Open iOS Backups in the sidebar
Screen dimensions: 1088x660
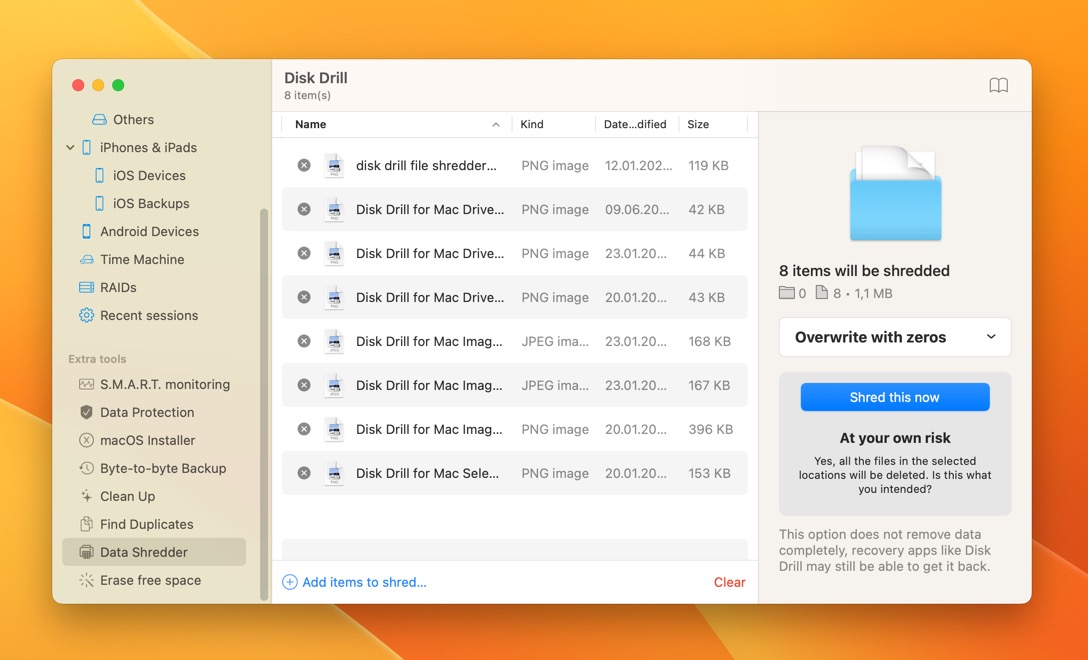click(142, 203)
